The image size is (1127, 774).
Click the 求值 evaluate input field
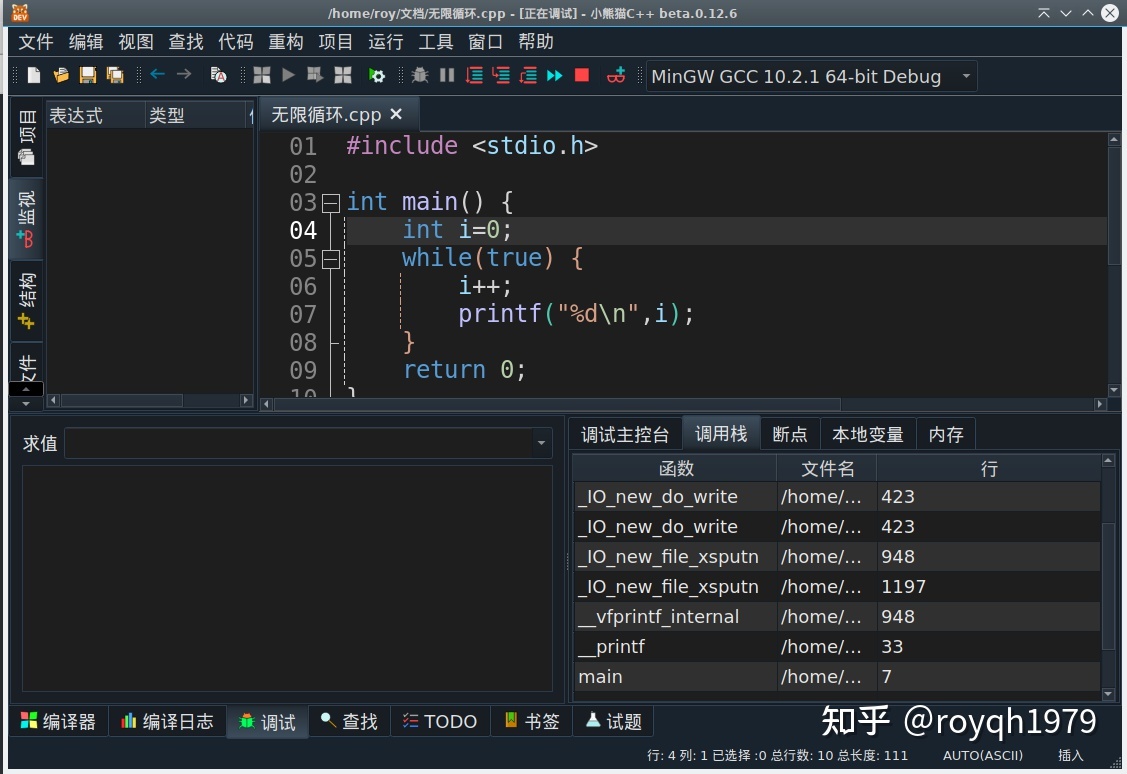click(x=300, y=443)
